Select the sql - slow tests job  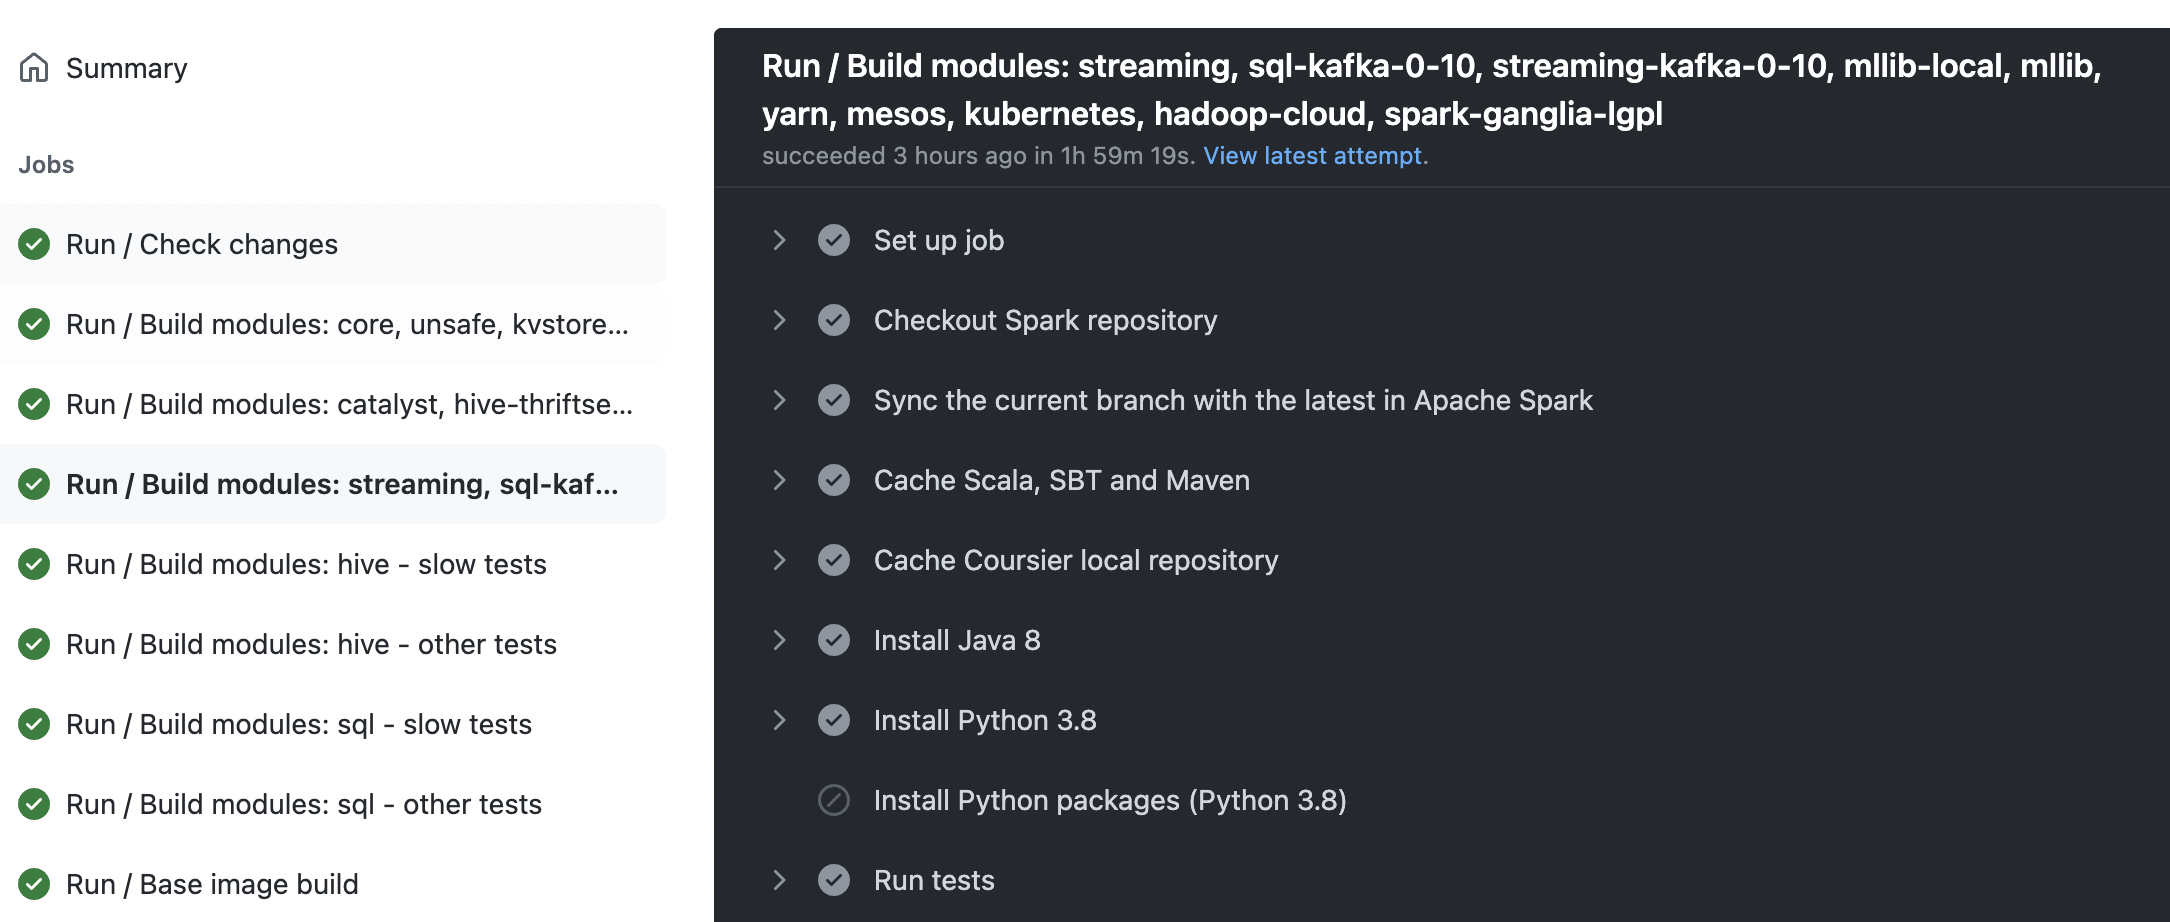298,724
